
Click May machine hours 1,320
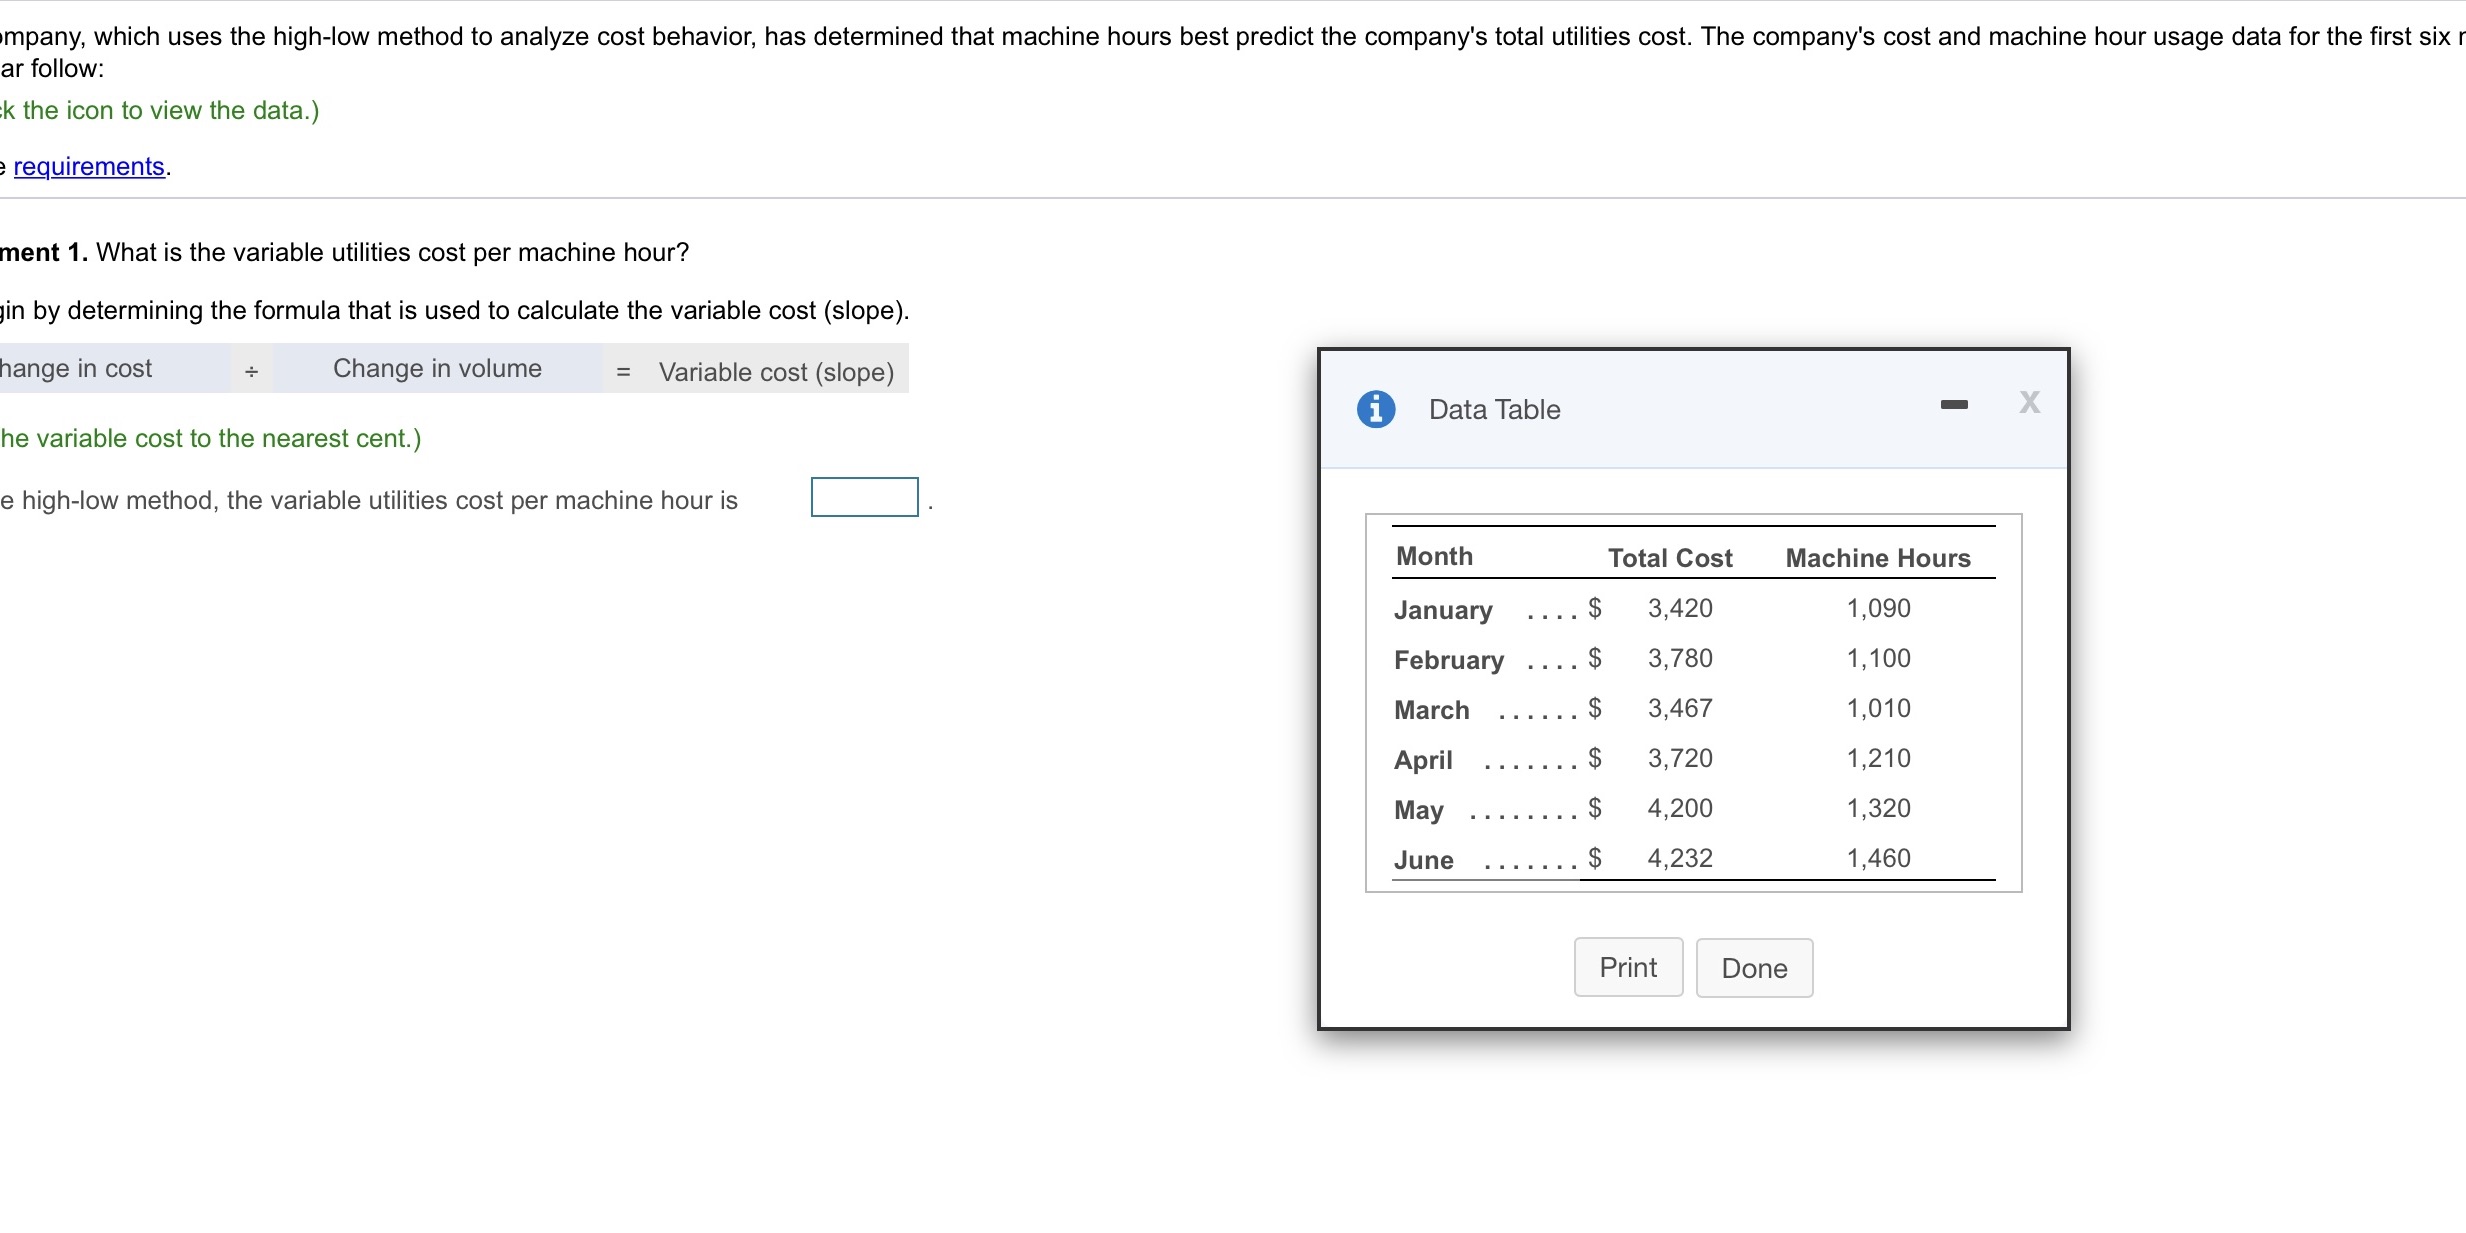(1878, 808)
